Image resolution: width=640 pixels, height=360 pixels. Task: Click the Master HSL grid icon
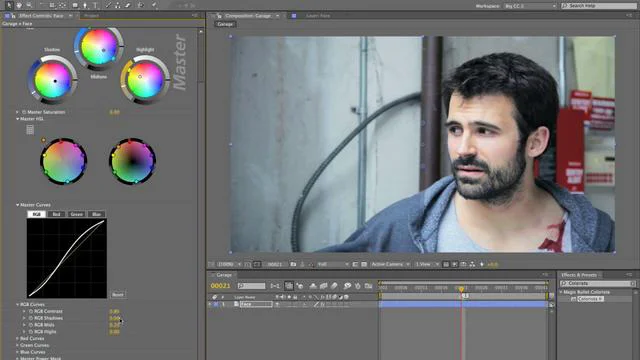click(30, 130)
